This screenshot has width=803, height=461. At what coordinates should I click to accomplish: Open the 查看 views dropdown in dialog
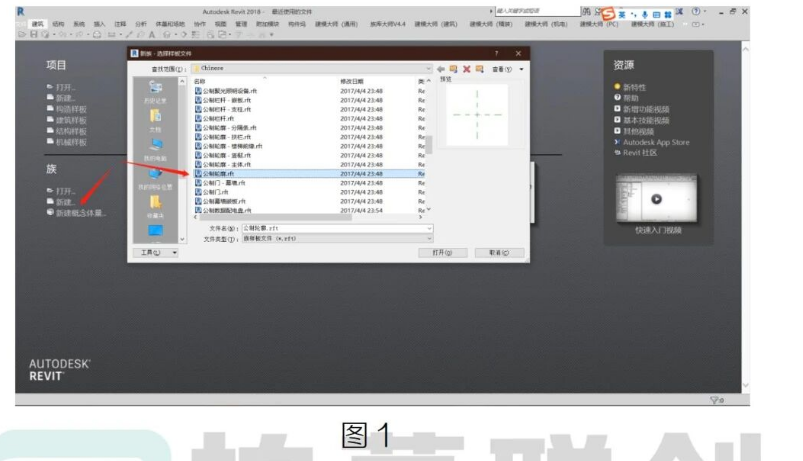pos(506,69)
